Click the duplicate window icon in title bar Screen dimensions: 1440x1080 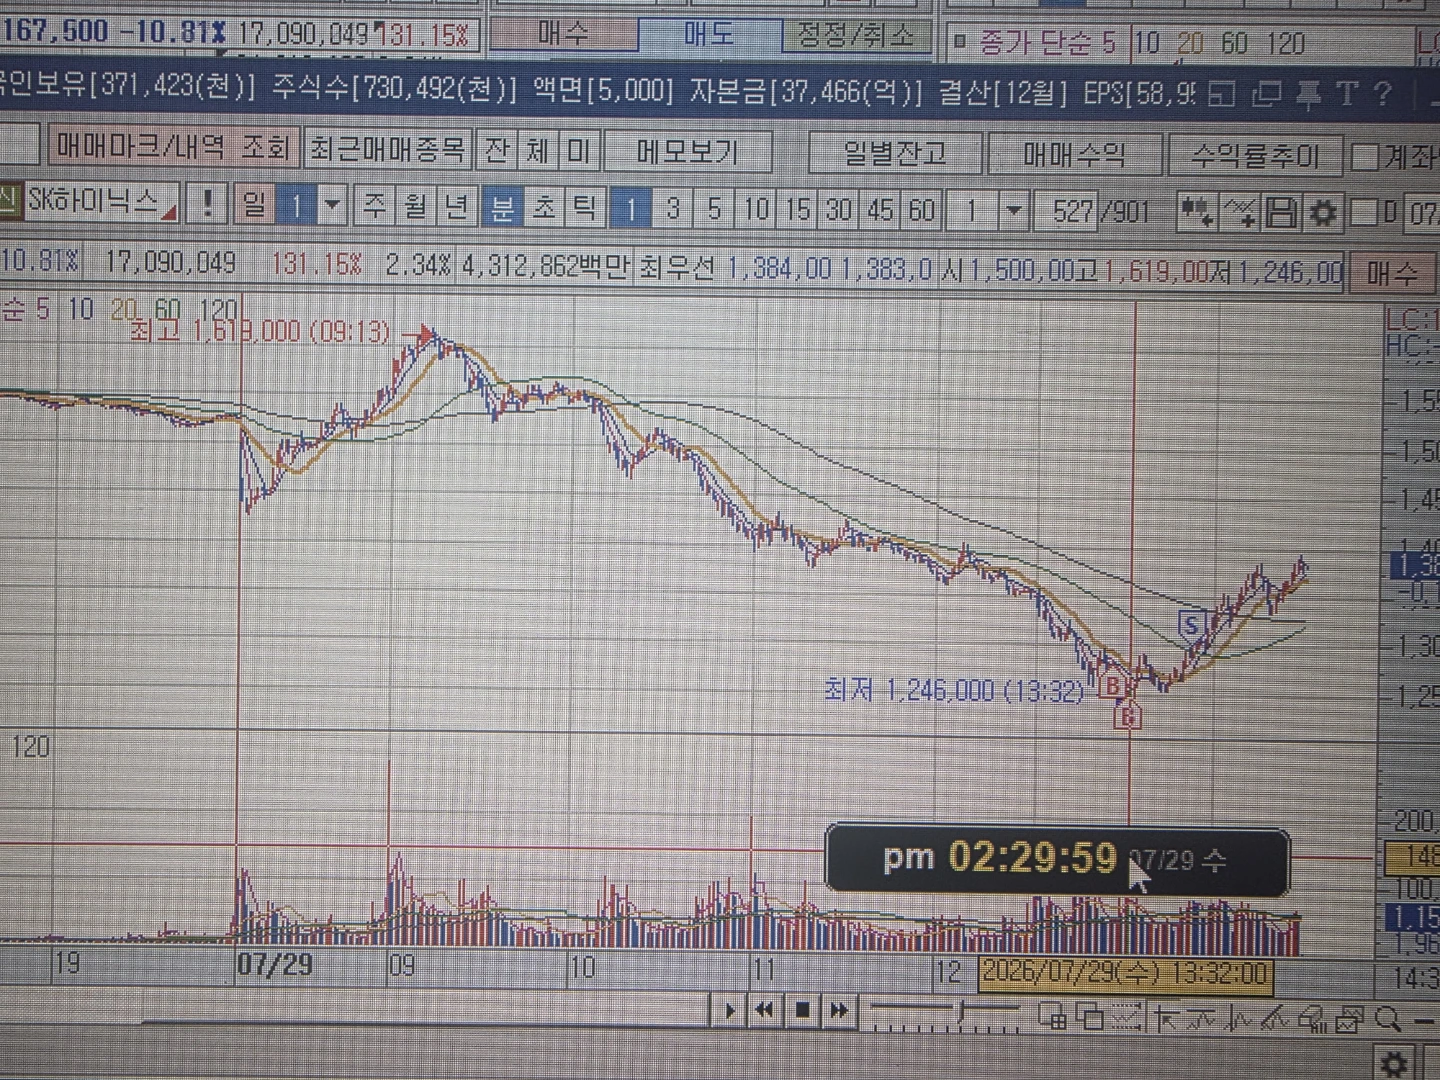[x=1267, y=94]
